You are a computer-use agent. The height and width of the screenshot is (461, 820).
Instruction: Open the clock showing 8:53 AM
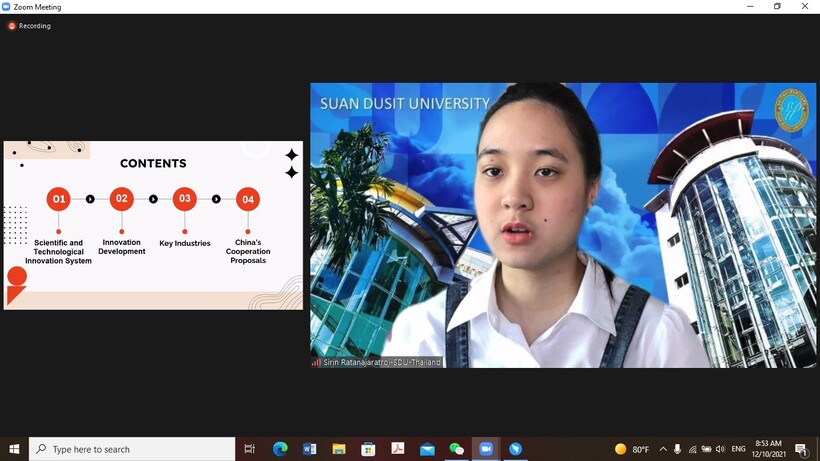[x=769, y=449]
